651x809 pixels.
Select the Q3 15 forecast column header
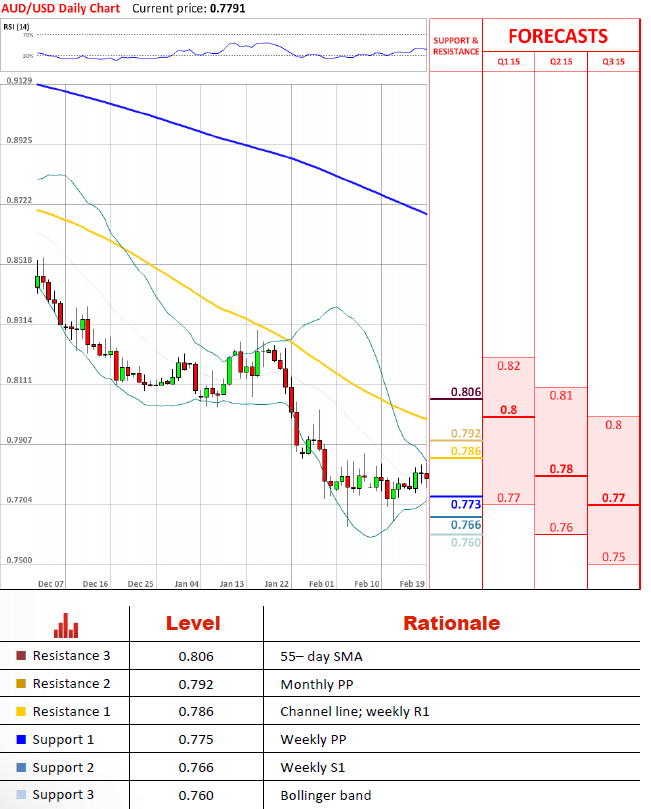[x=614, y=62]
